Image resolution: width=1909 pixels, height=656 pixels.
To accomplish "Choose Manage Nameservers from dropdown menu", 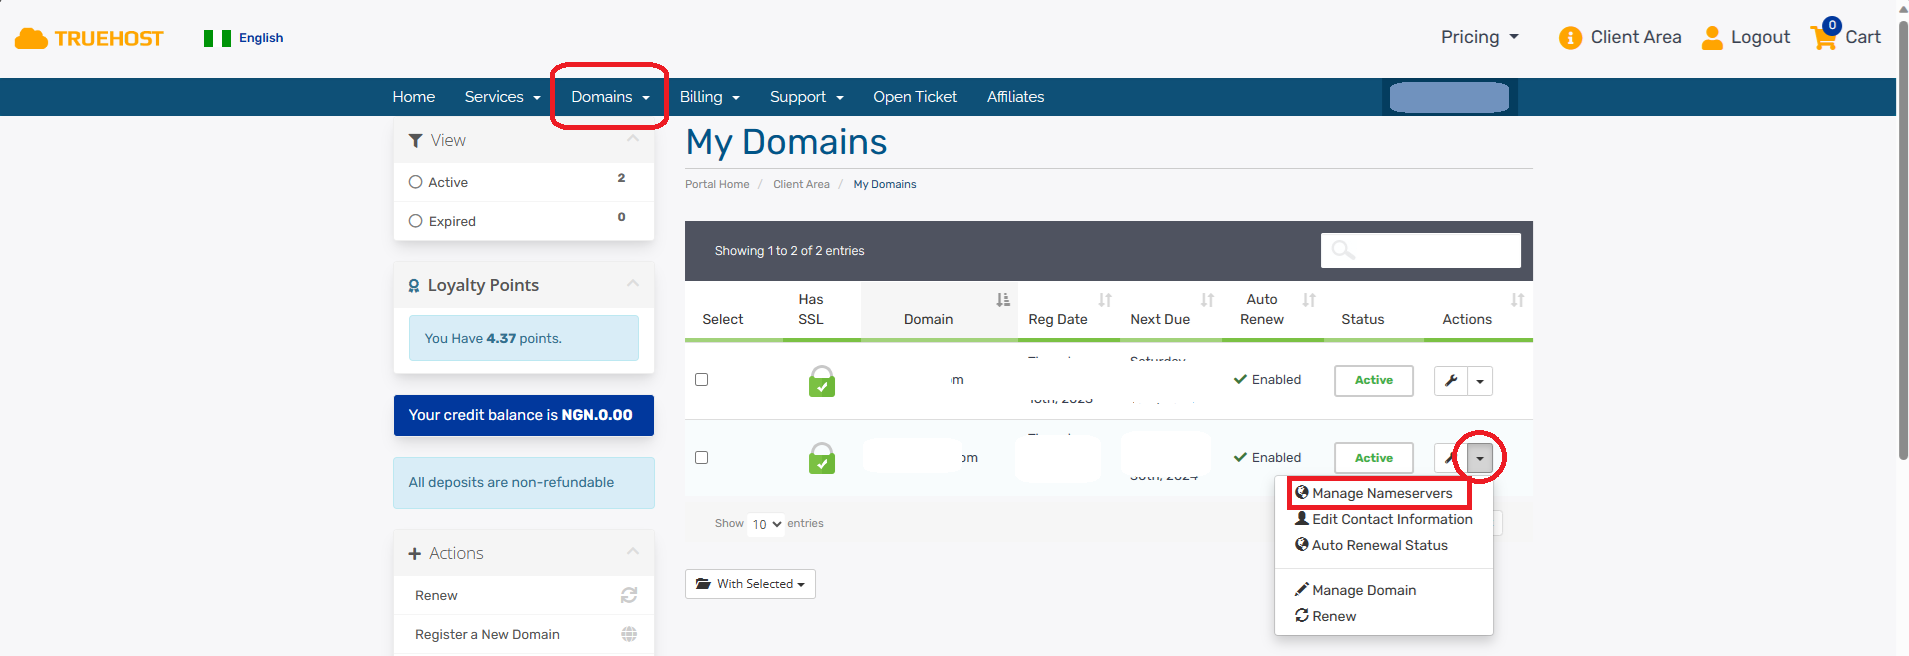I will click(x=1381, y=493).
